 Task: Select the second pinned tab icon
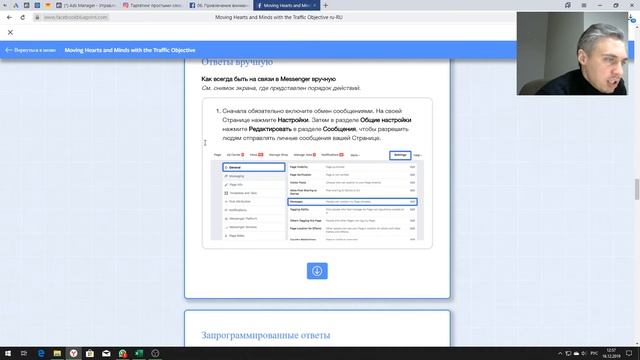point(27,5)
